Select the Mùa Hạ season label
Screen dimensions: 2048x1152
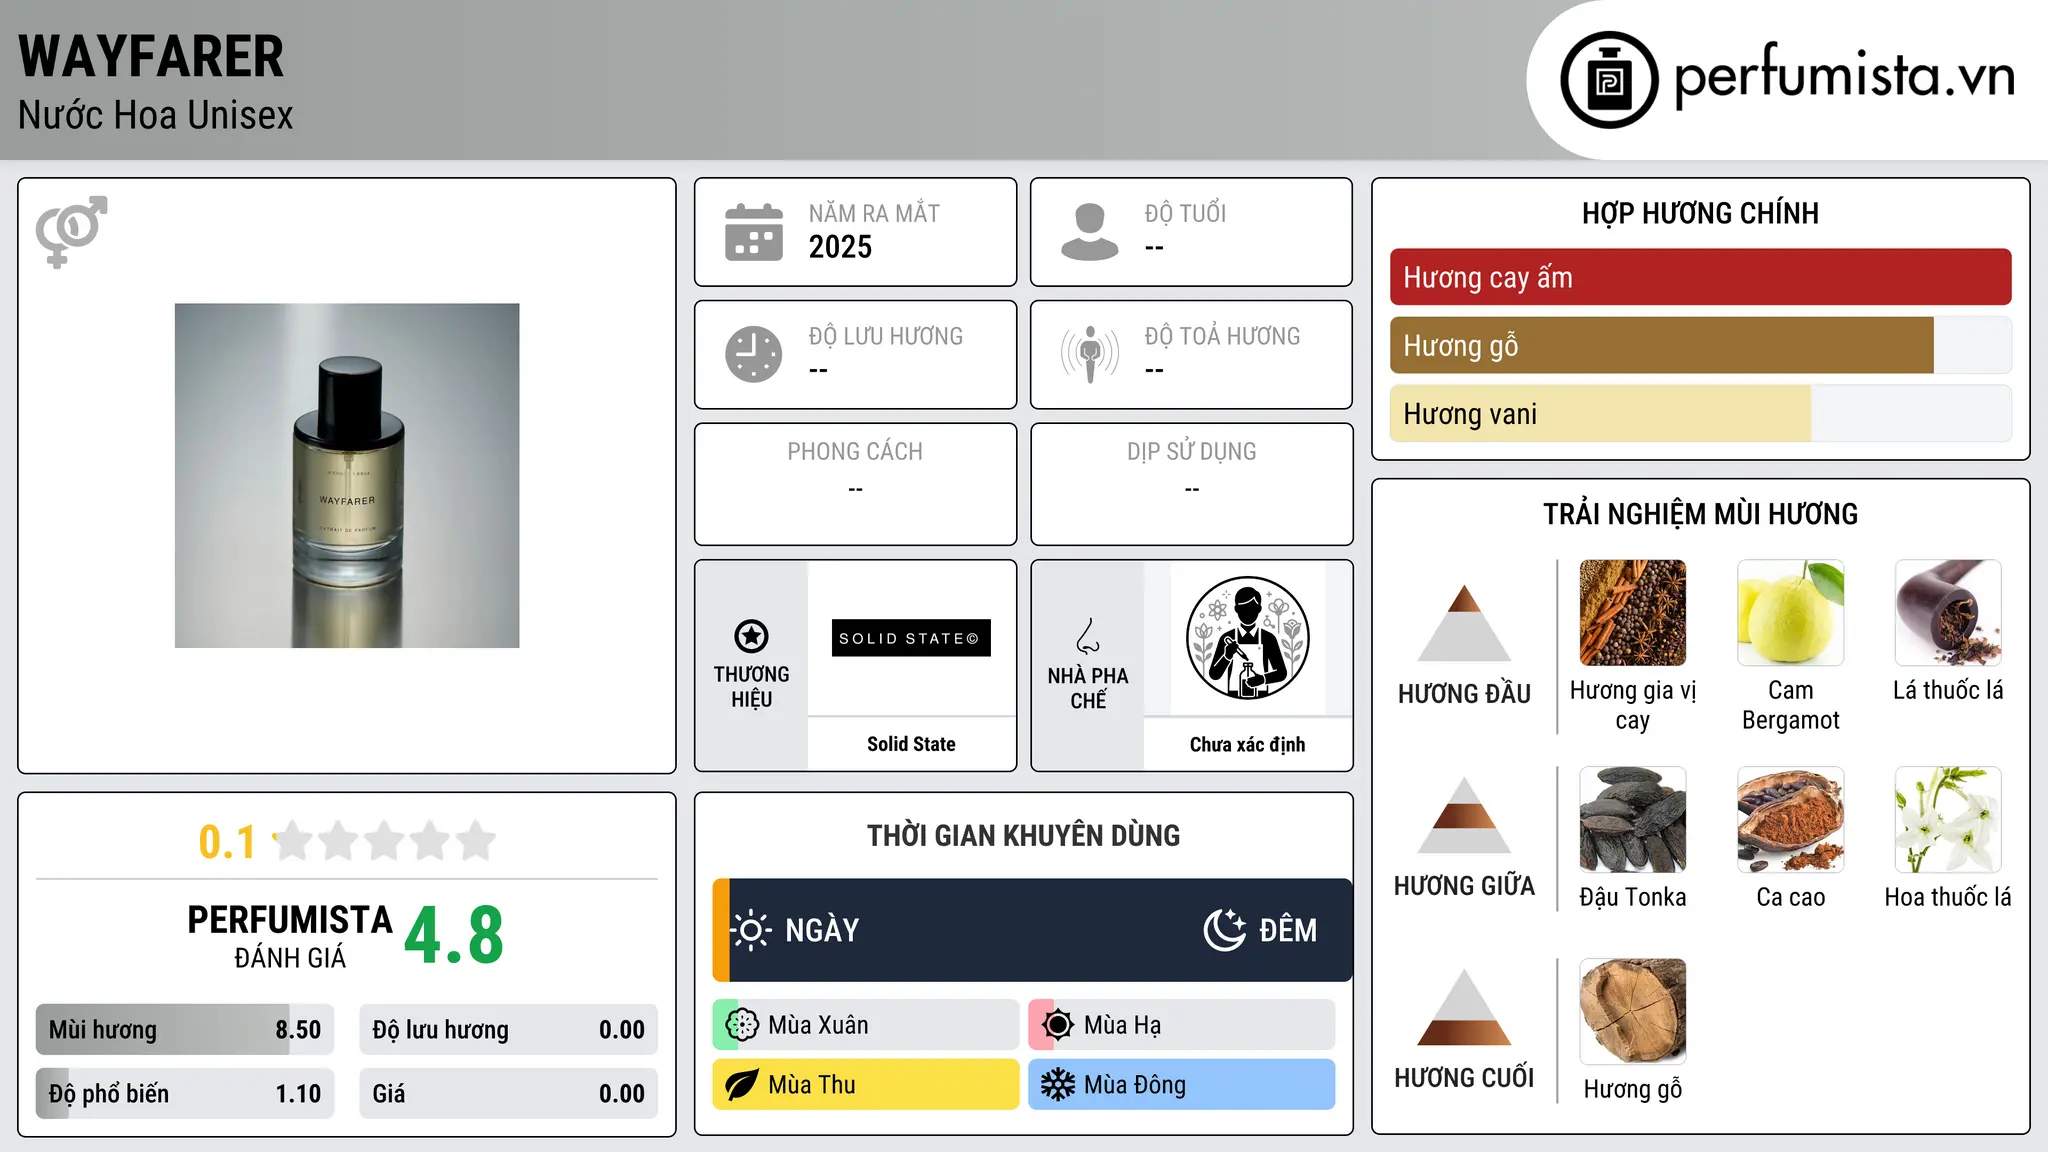point(1123,1025)
